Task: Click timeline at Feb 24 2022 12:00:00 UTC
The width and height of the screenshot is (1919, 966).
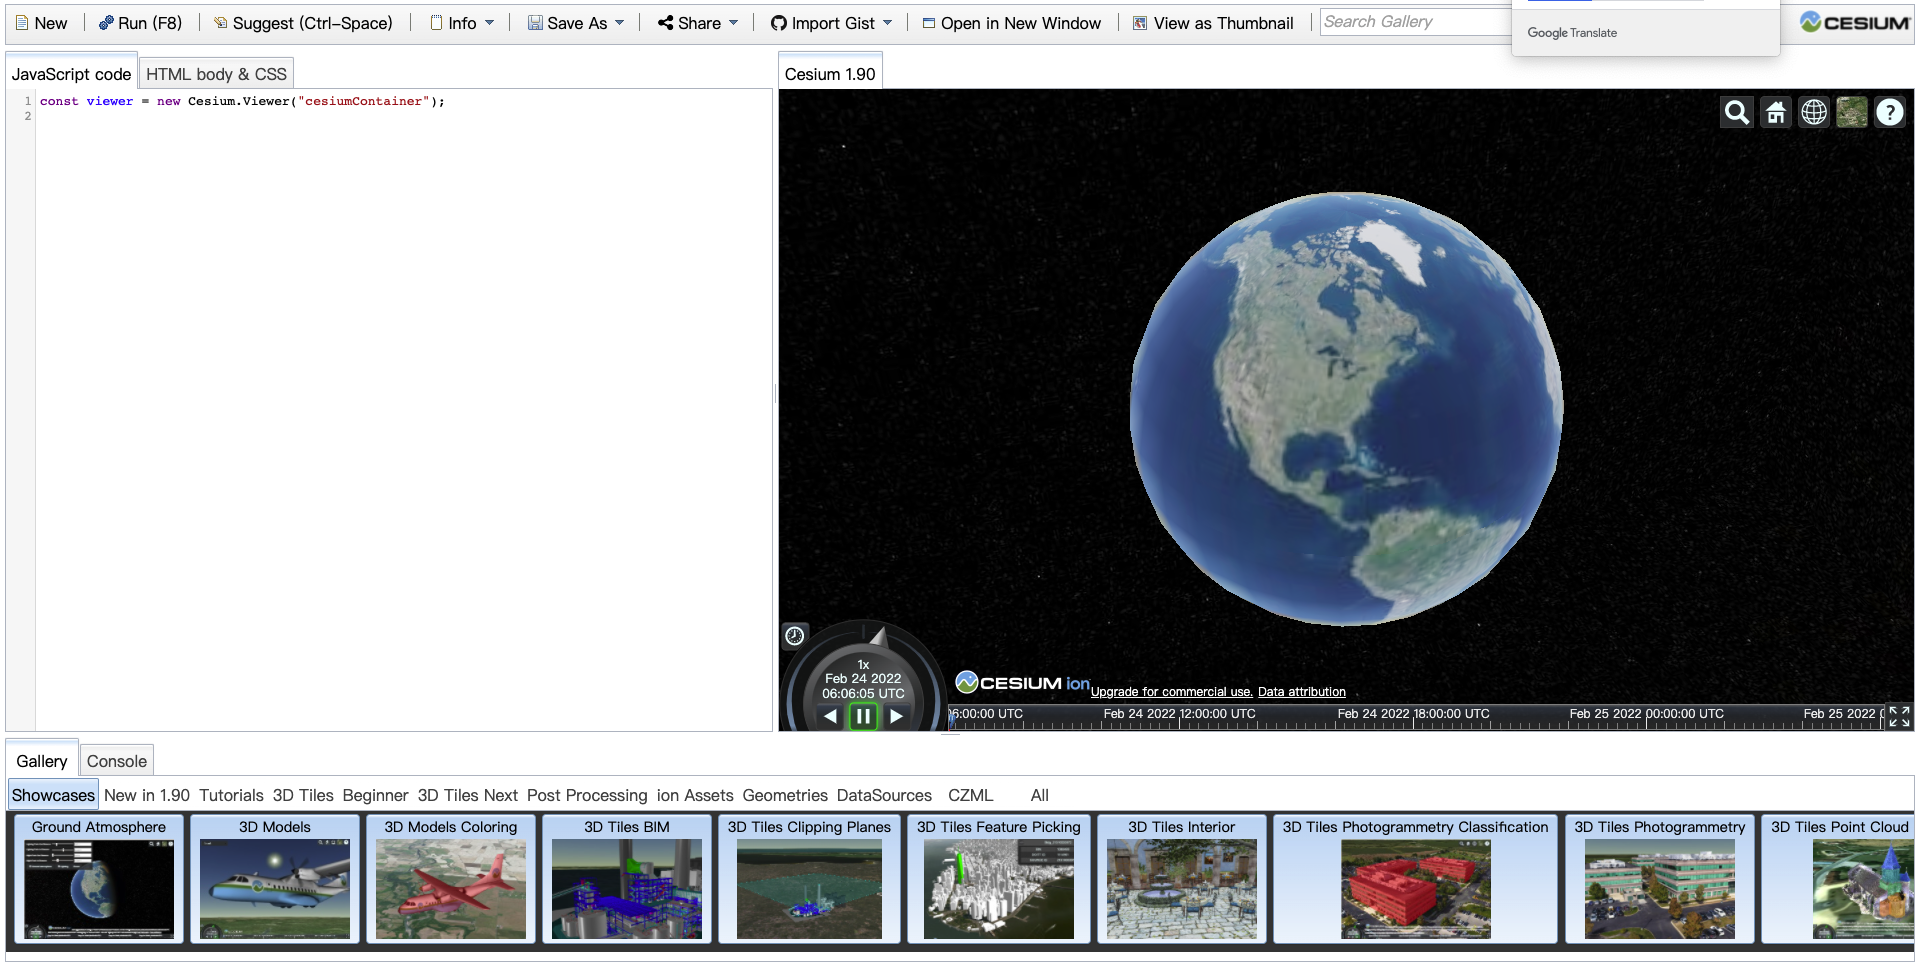Action: (1180, 716)
